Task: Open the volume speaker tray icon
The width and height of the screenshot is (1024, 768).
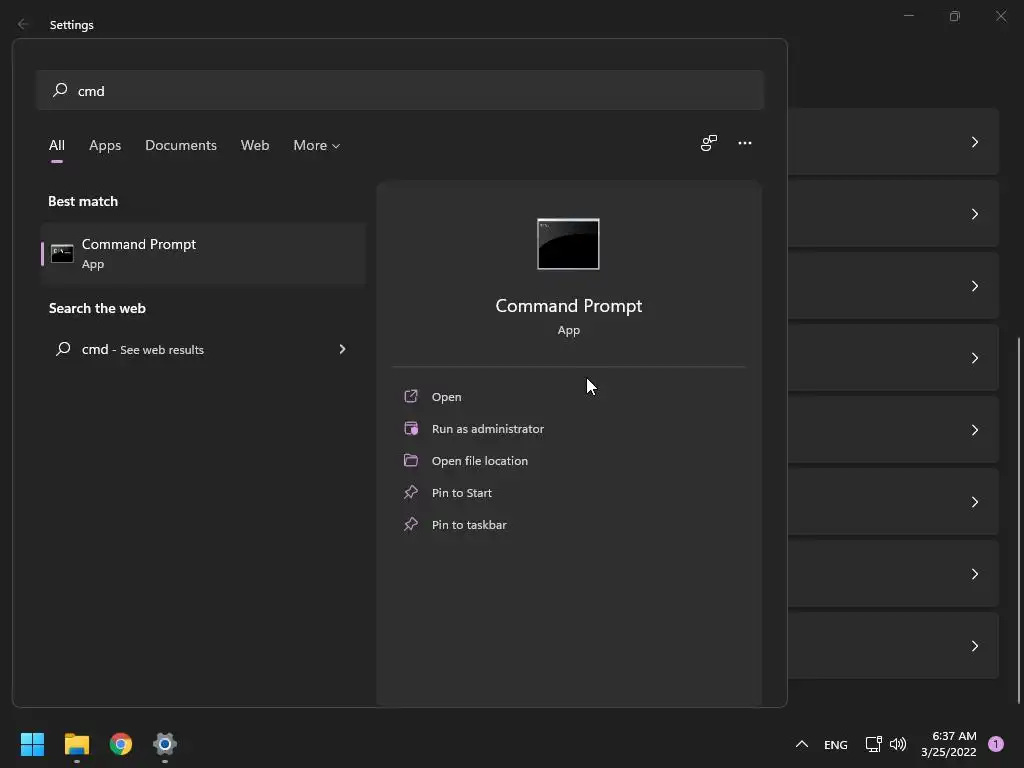Action: click(898, 744)
